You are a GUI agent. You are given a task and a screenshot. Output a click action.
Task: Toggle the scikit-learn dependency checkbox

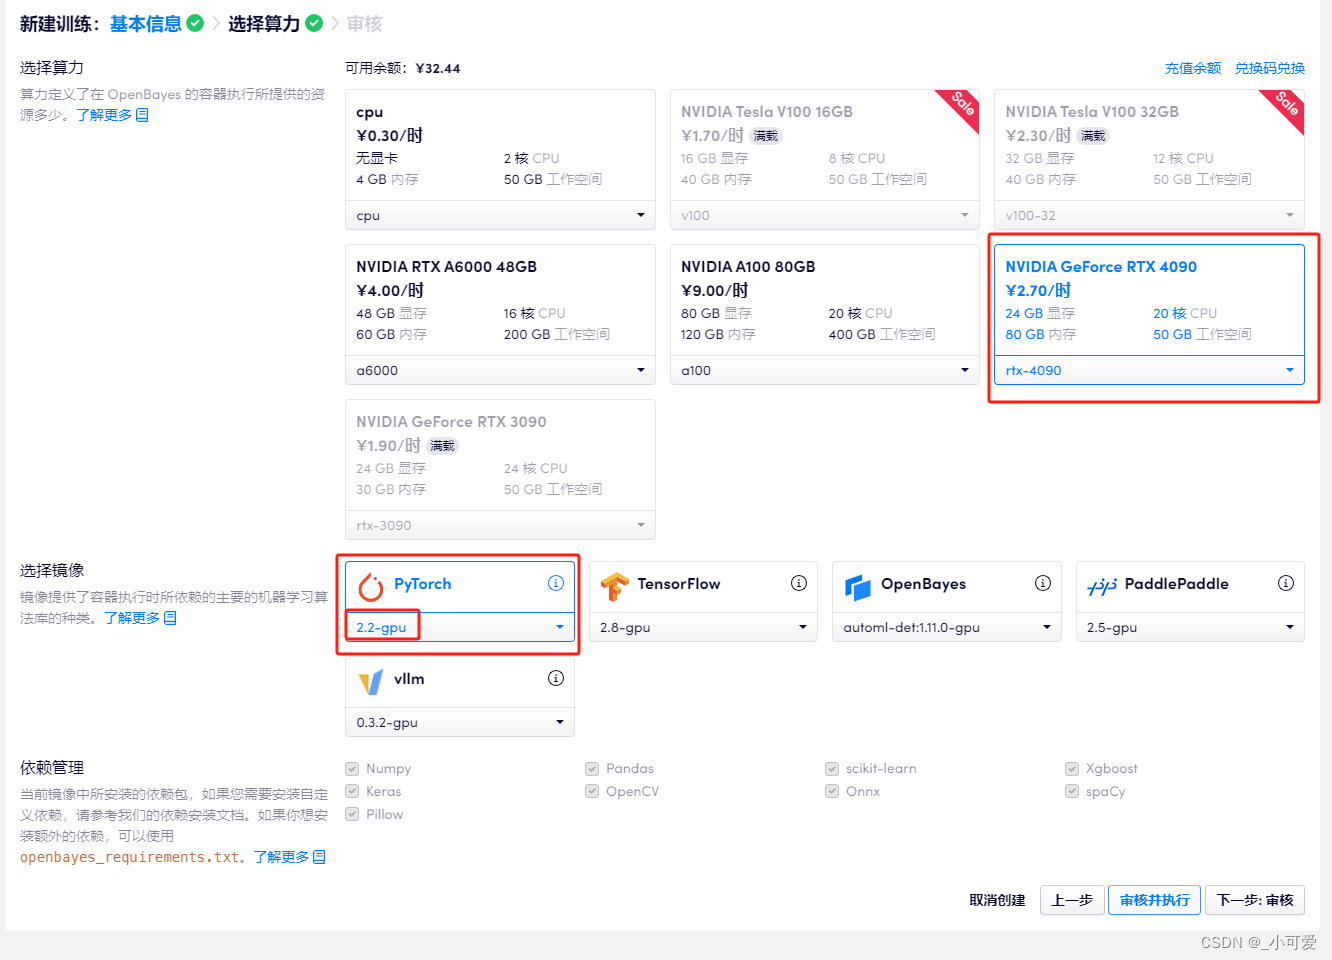[832, 769]
